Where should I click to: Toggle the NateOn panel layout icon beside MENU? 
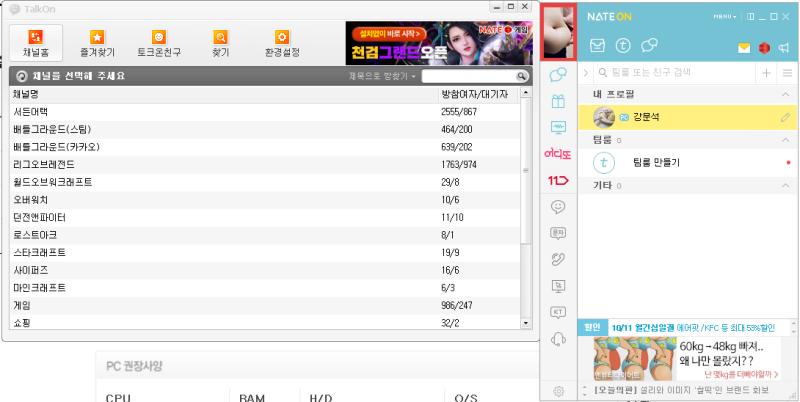[x=750, y=17]
